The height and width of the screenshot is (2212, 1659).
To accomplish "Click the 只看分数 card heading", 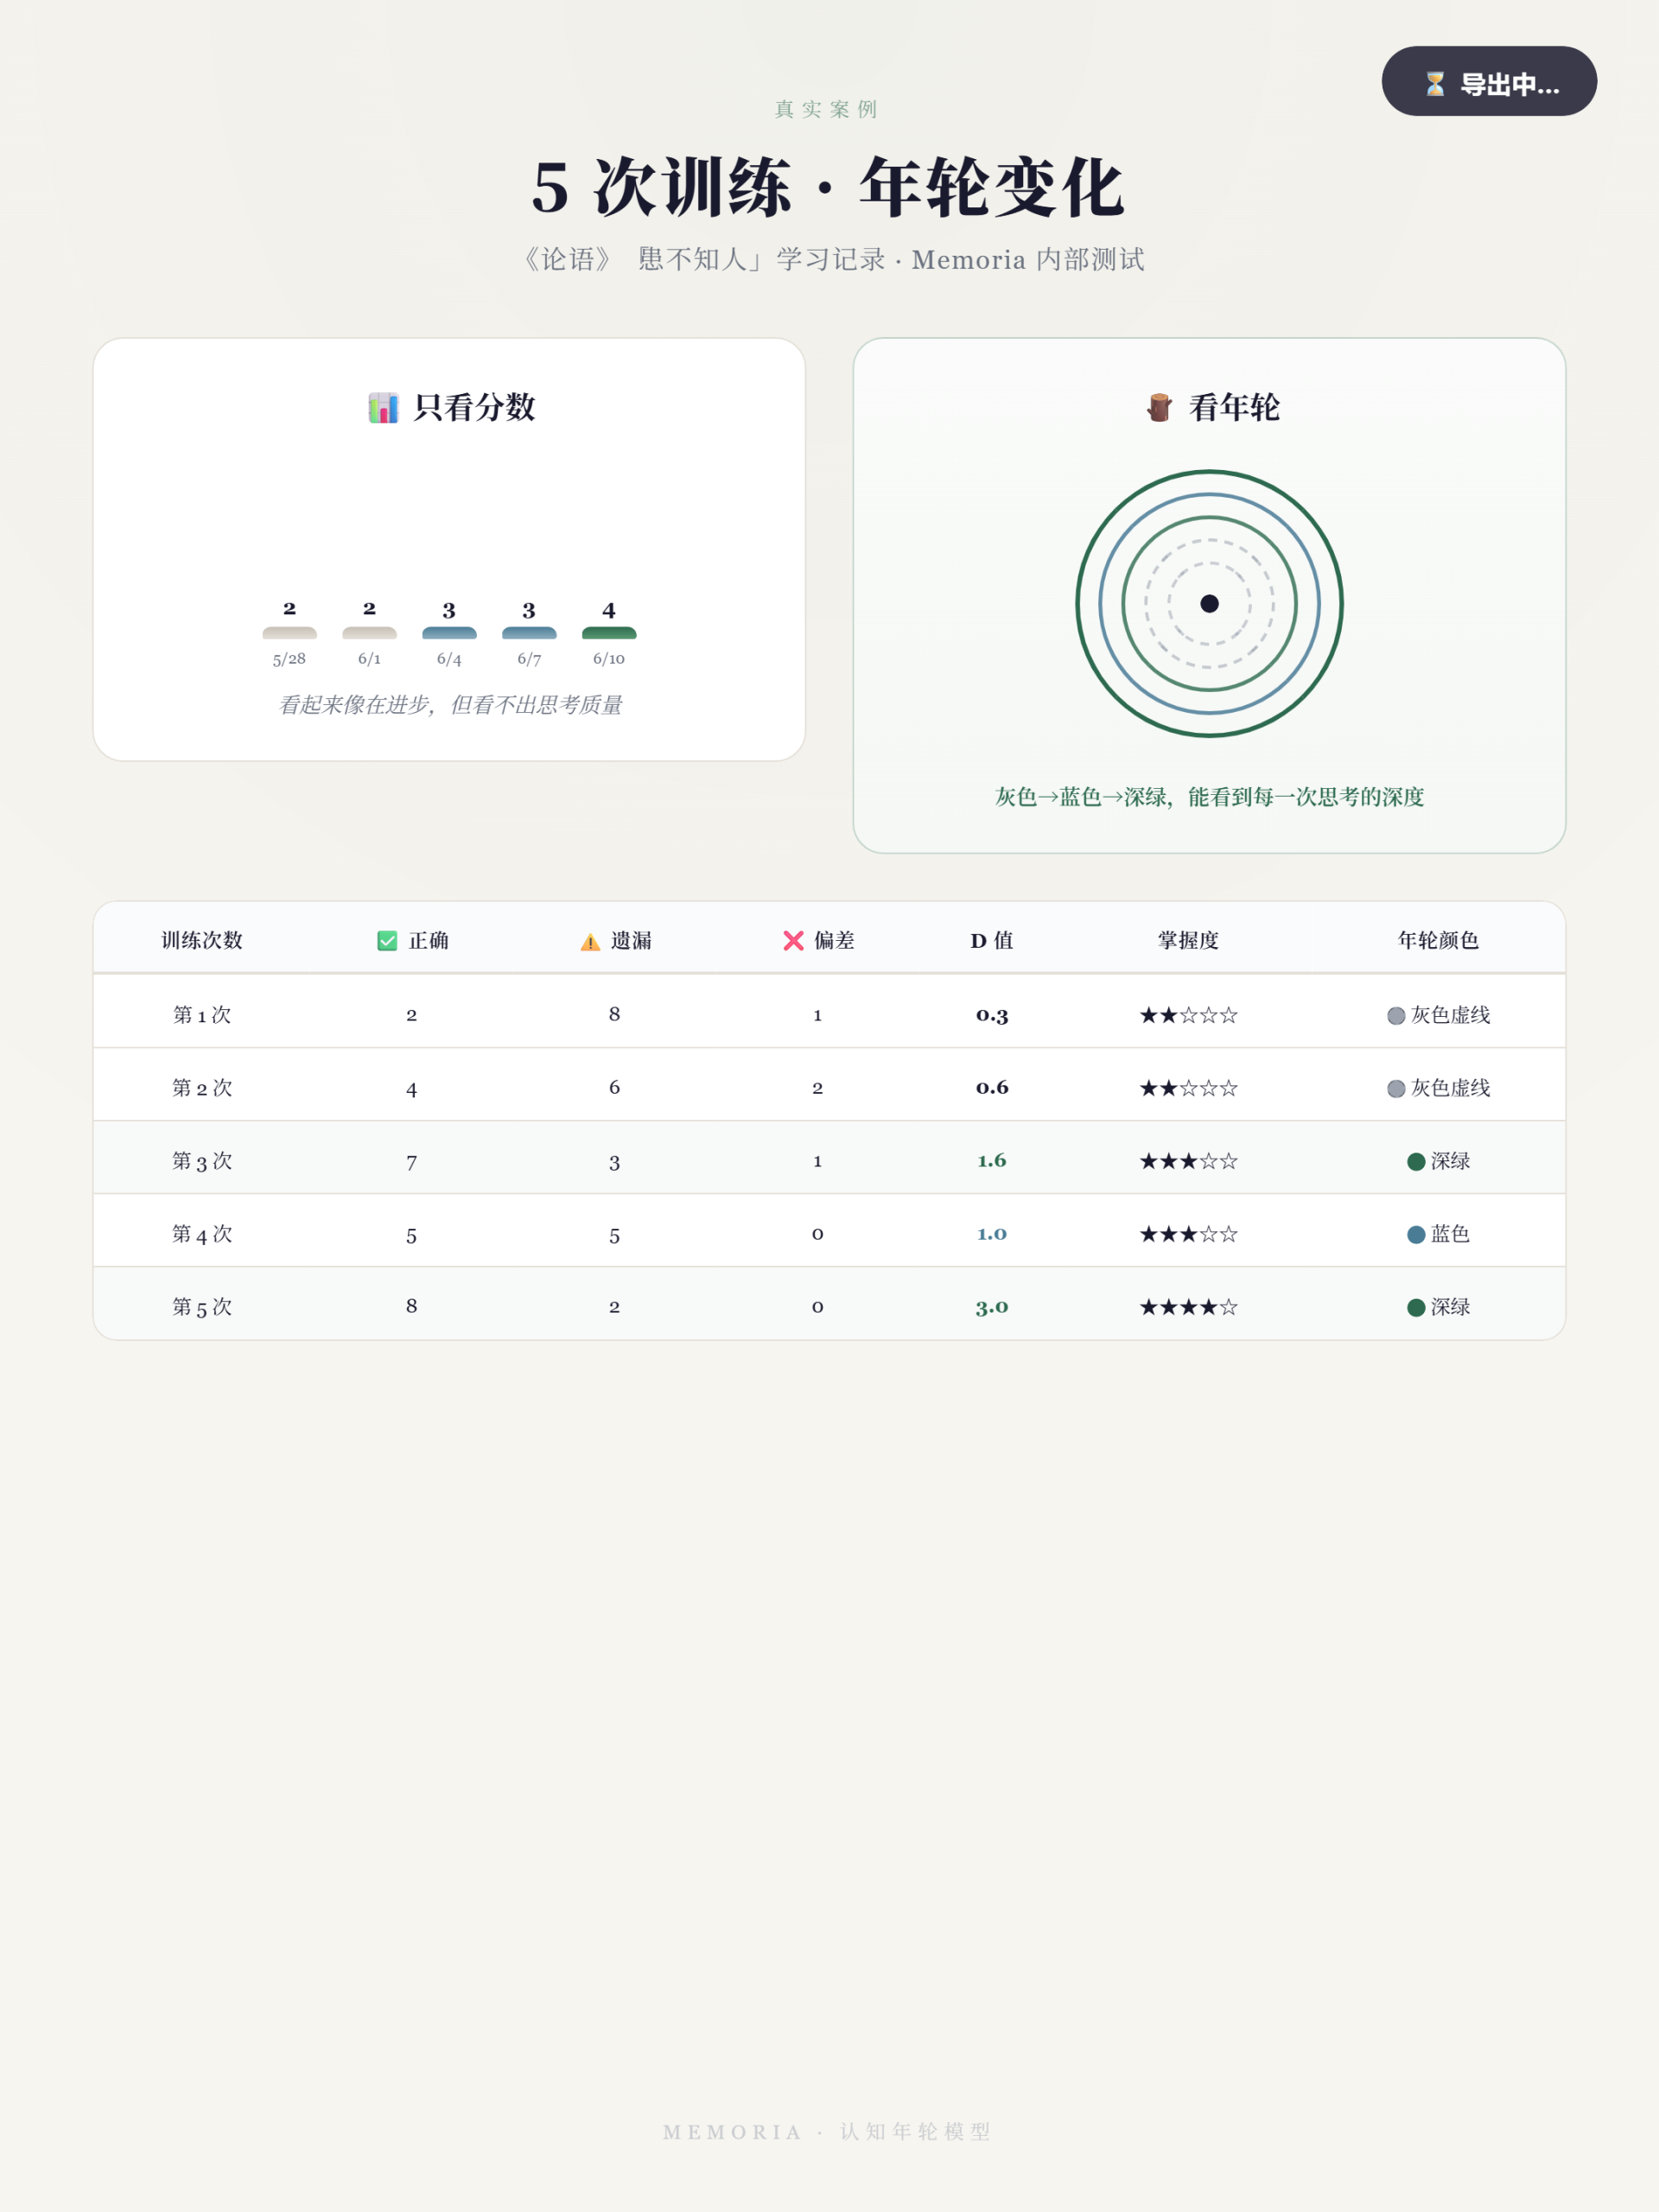I will click(451, 408).
